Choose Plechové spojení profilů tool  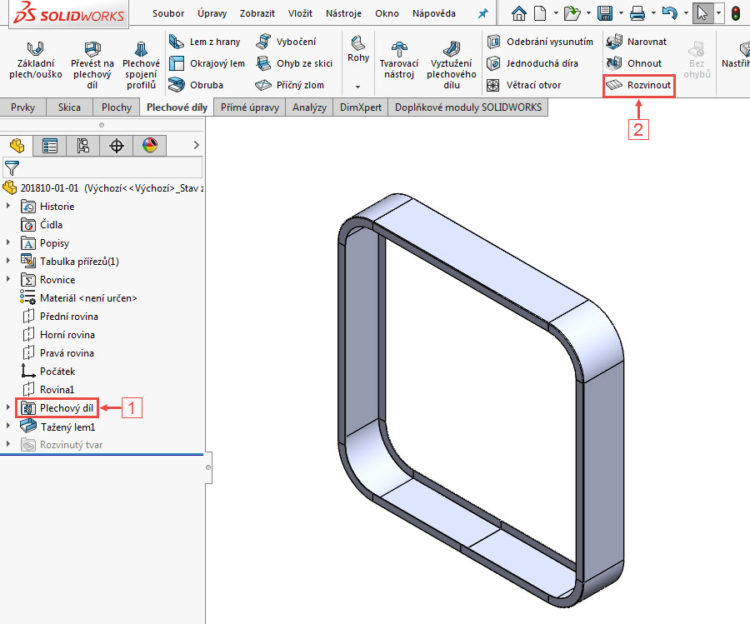[x=141, y=65]
